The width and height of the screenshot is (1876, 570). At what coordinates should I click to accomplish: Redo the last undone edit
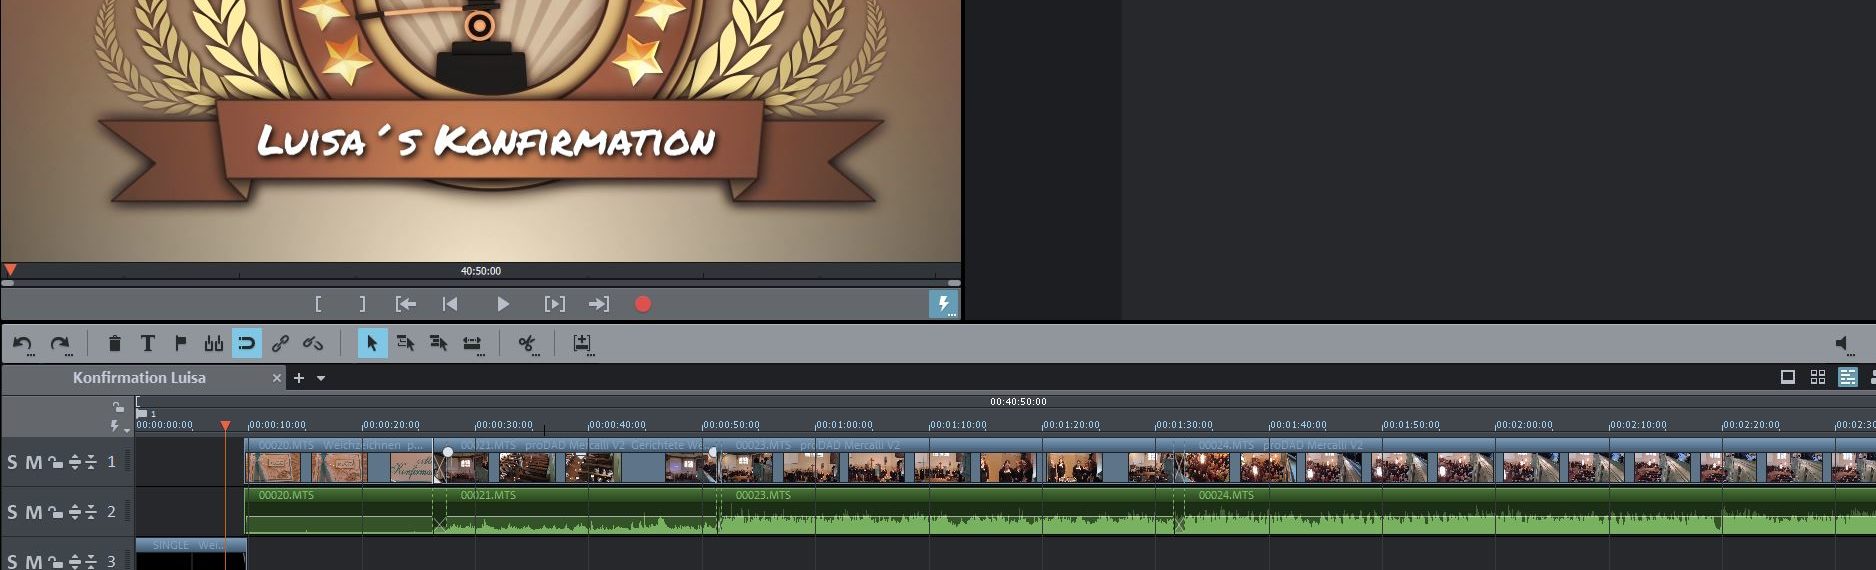(60, 344)
